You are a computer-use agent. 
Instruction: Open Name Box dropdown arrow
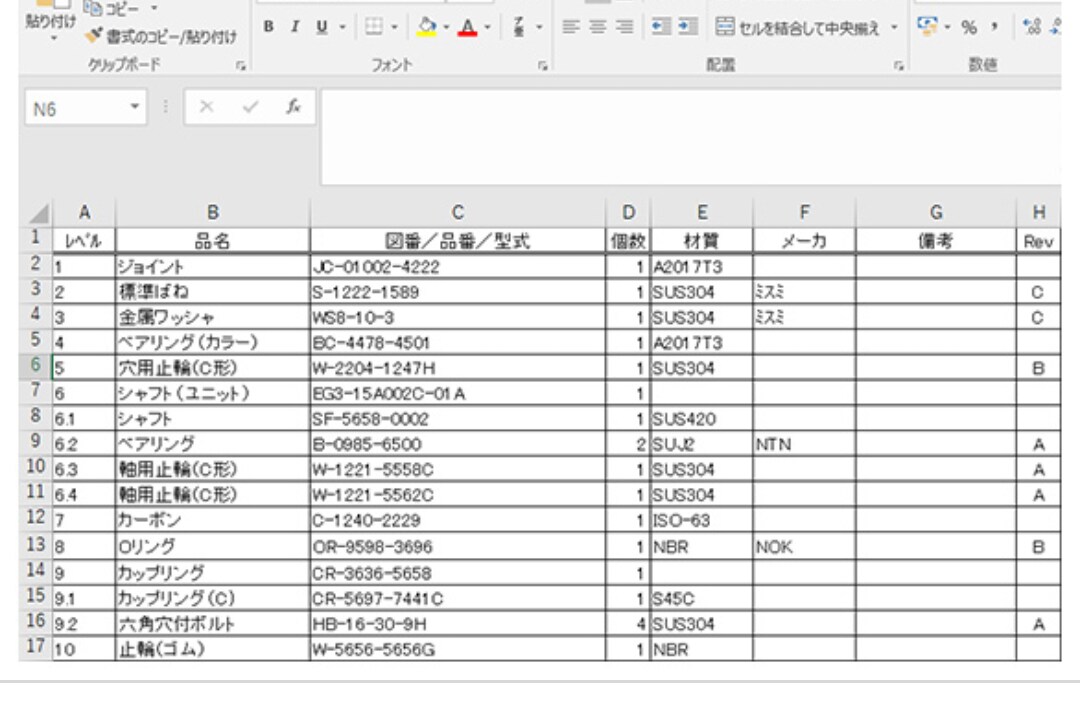tap(135, 107)
